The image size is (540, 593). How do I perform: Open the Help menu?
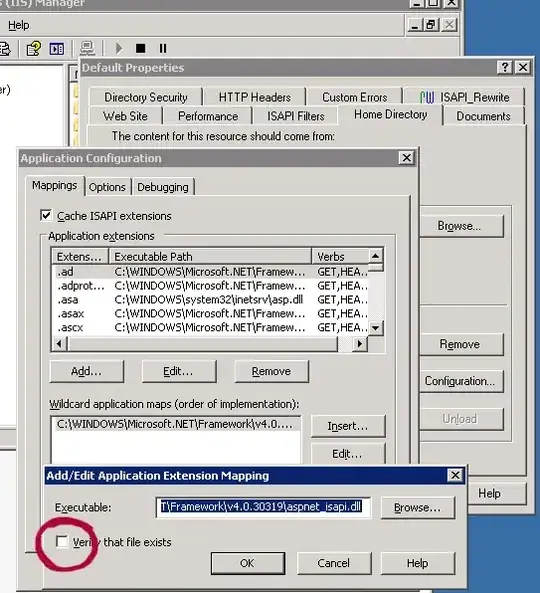coord(19,25)
